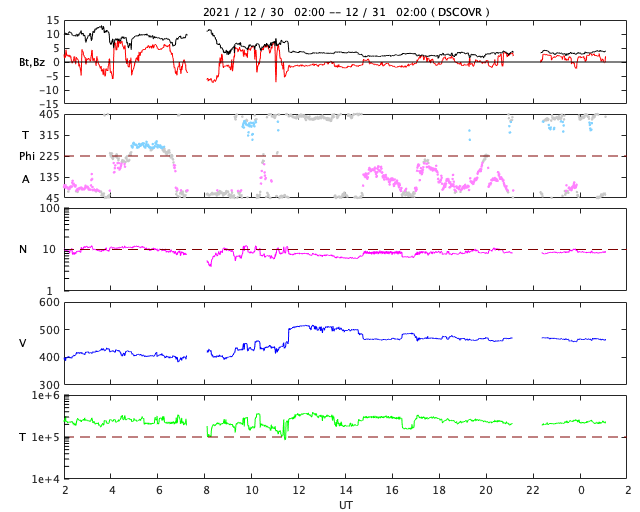Click the 'N' density panel label
640x512 pixels.
(23, 249)
